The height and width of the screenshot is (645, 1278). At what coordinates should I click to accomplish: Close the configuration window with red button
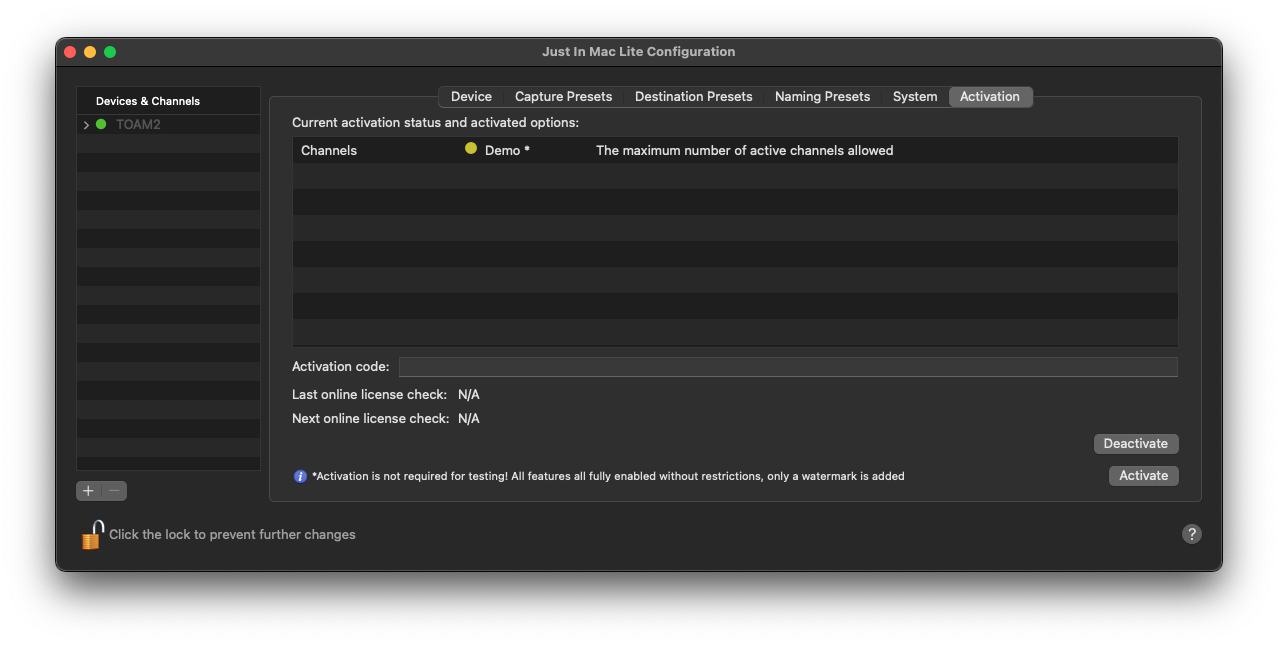[x=70, y=52]
